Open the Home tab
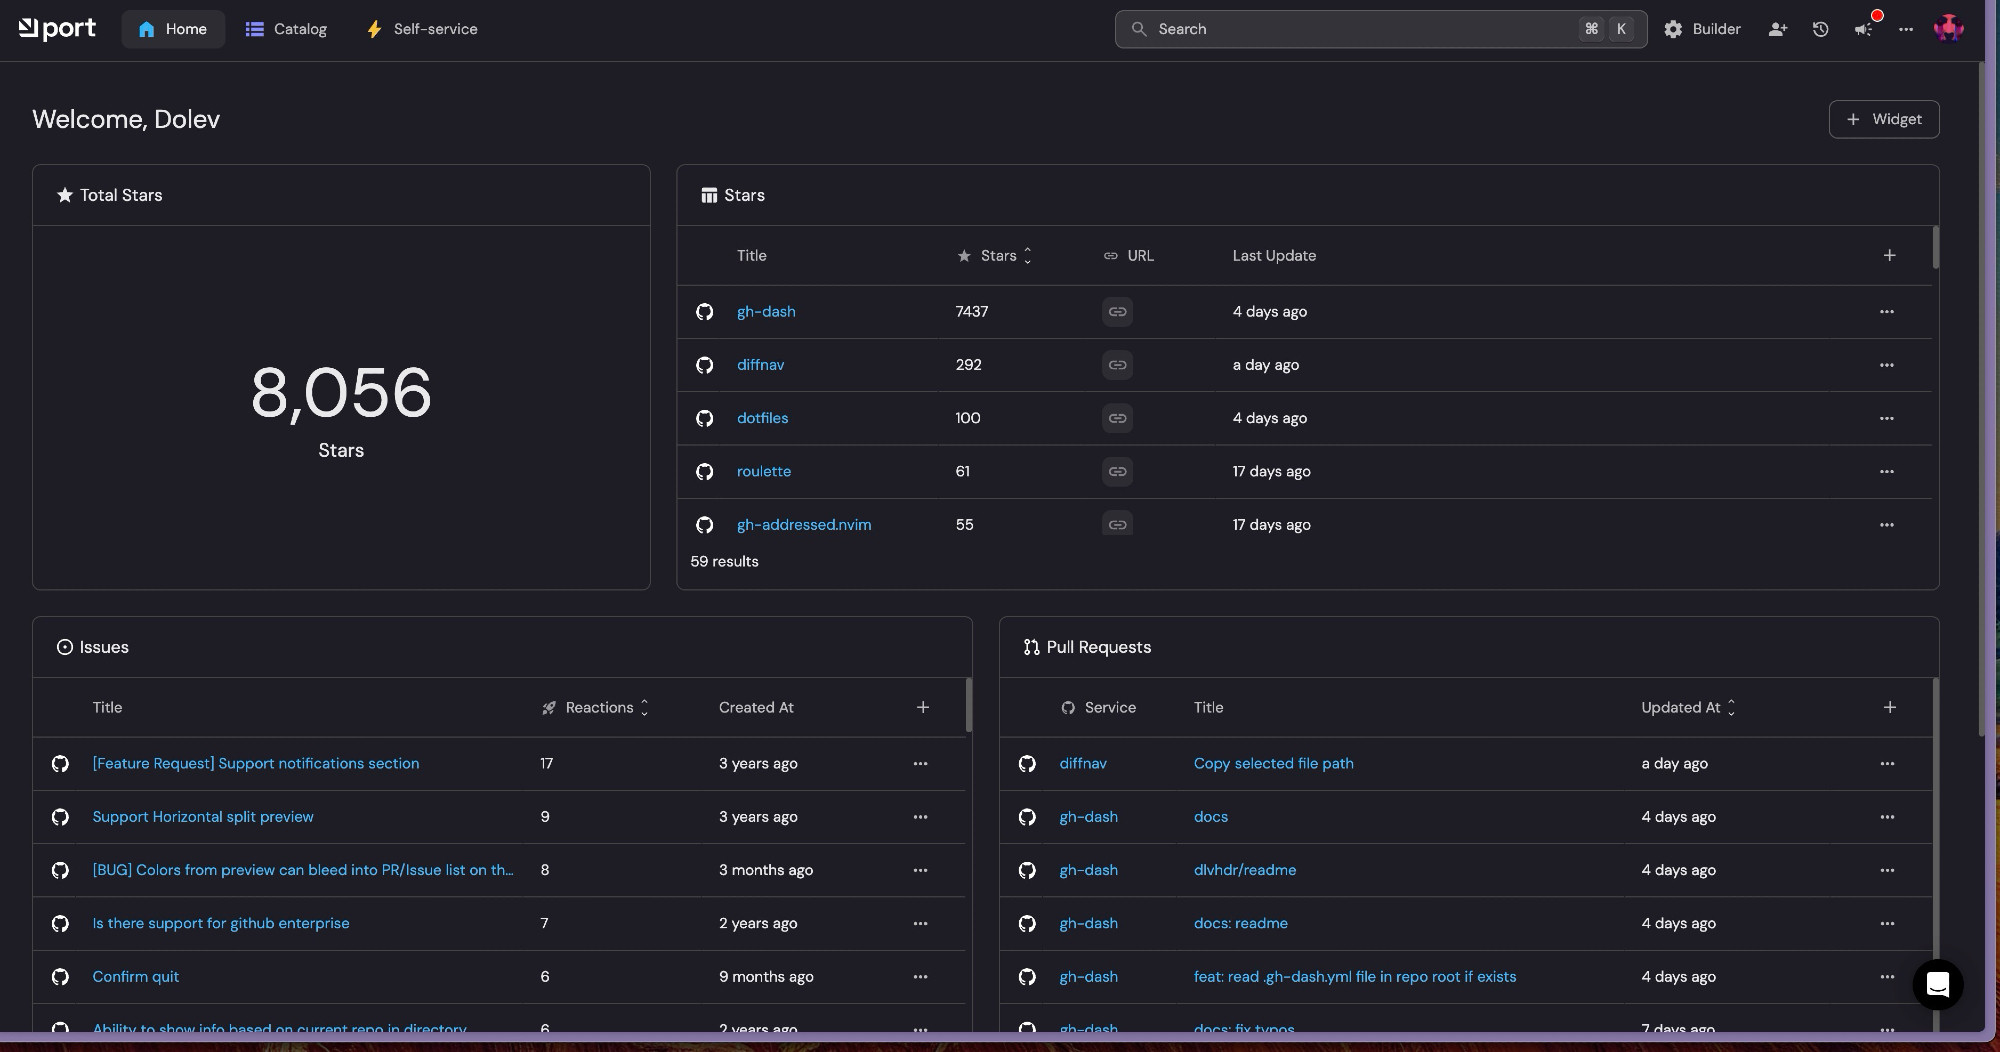Screen dimensions: 2000x1052 [x=173, y=29]
